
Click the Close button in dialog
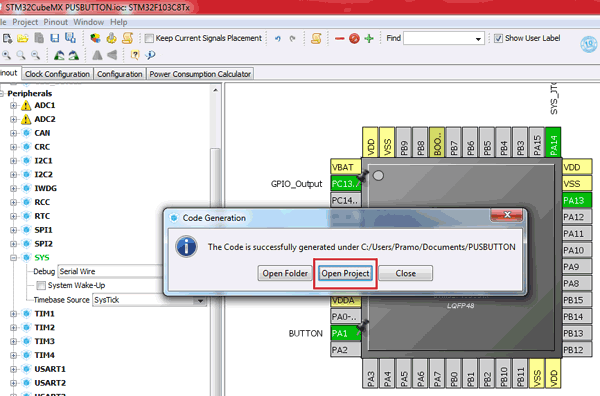(x=406, y=273)
